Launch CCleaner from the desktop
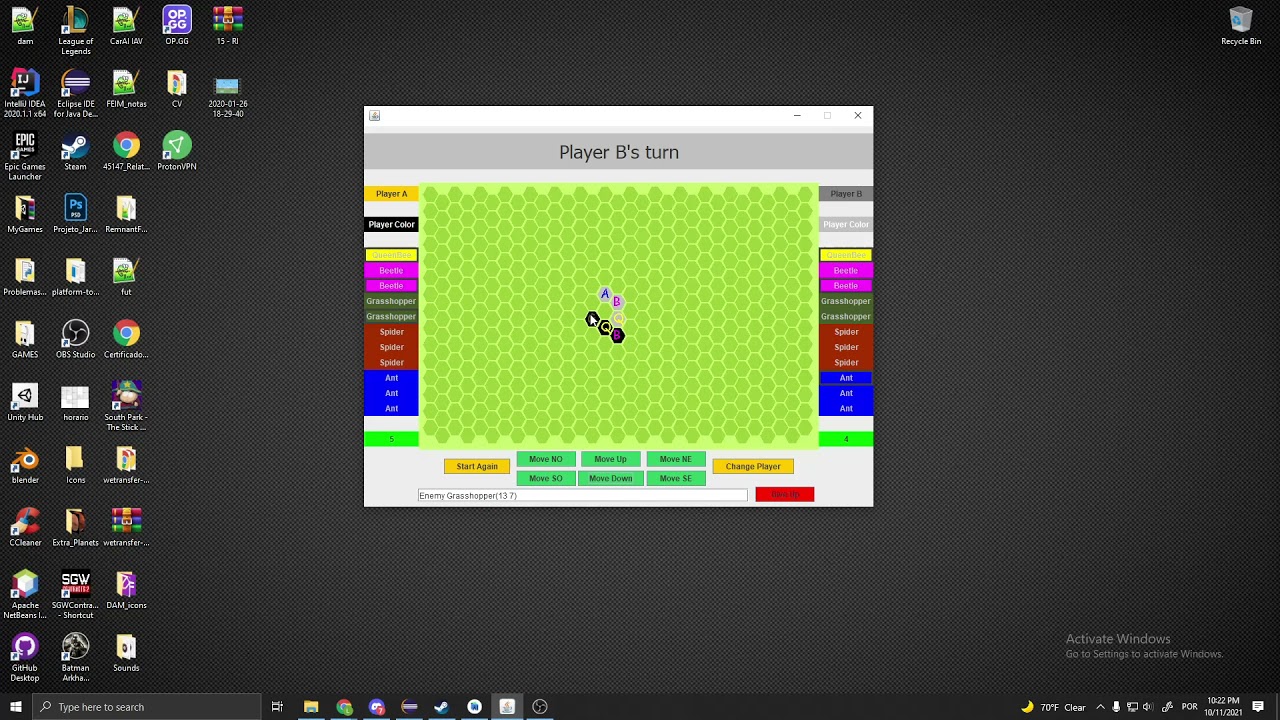The image size is (1280, 720). coord(25,528)
